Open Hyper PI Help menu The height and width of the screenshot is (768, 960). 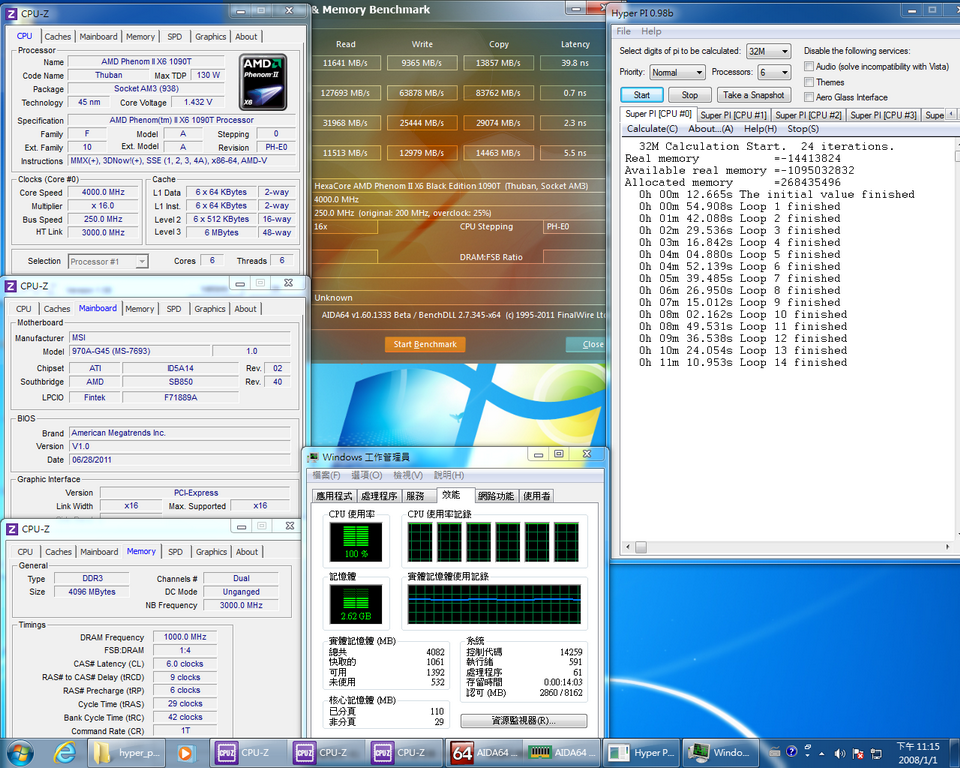click(x=651, y=31)
